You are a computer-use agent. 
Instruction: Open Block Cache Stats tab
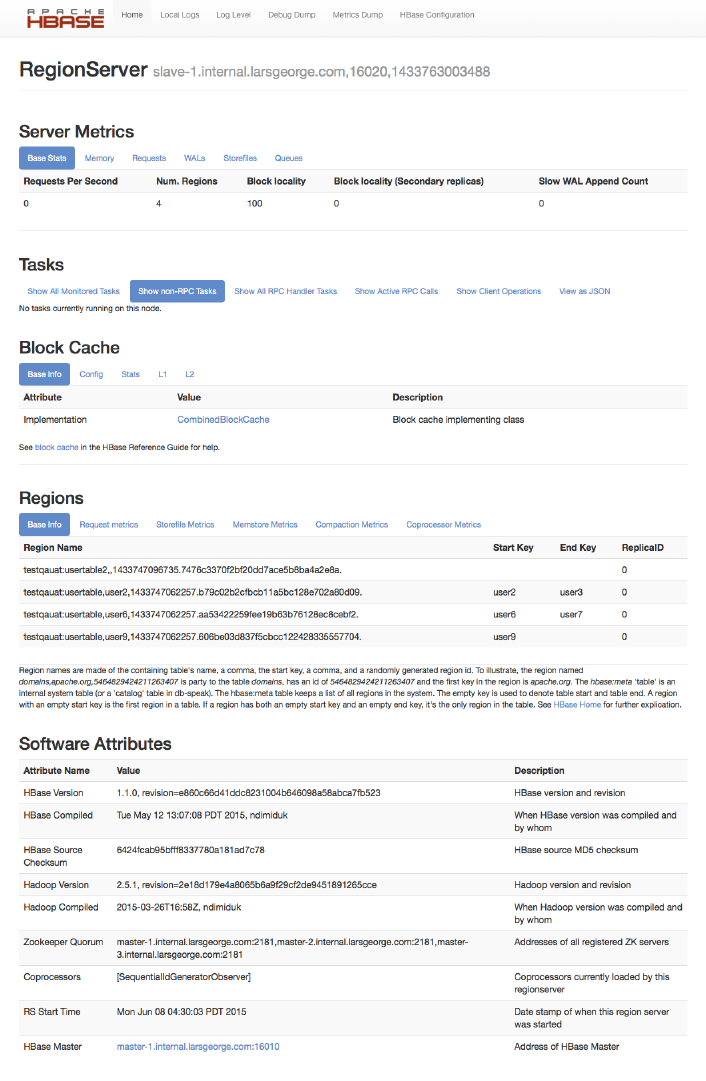130,374
